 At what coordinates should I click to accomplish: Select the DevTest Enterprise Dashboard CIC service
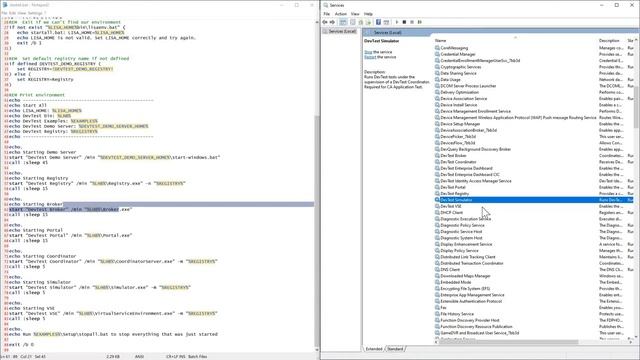469,175
